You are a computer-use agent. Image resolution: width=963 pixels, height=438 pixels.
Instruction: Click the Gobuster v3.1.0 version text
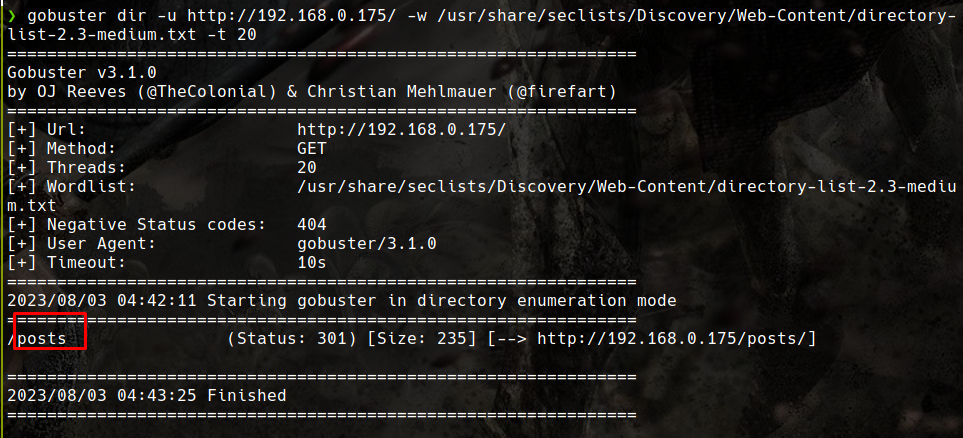[82, 73]
